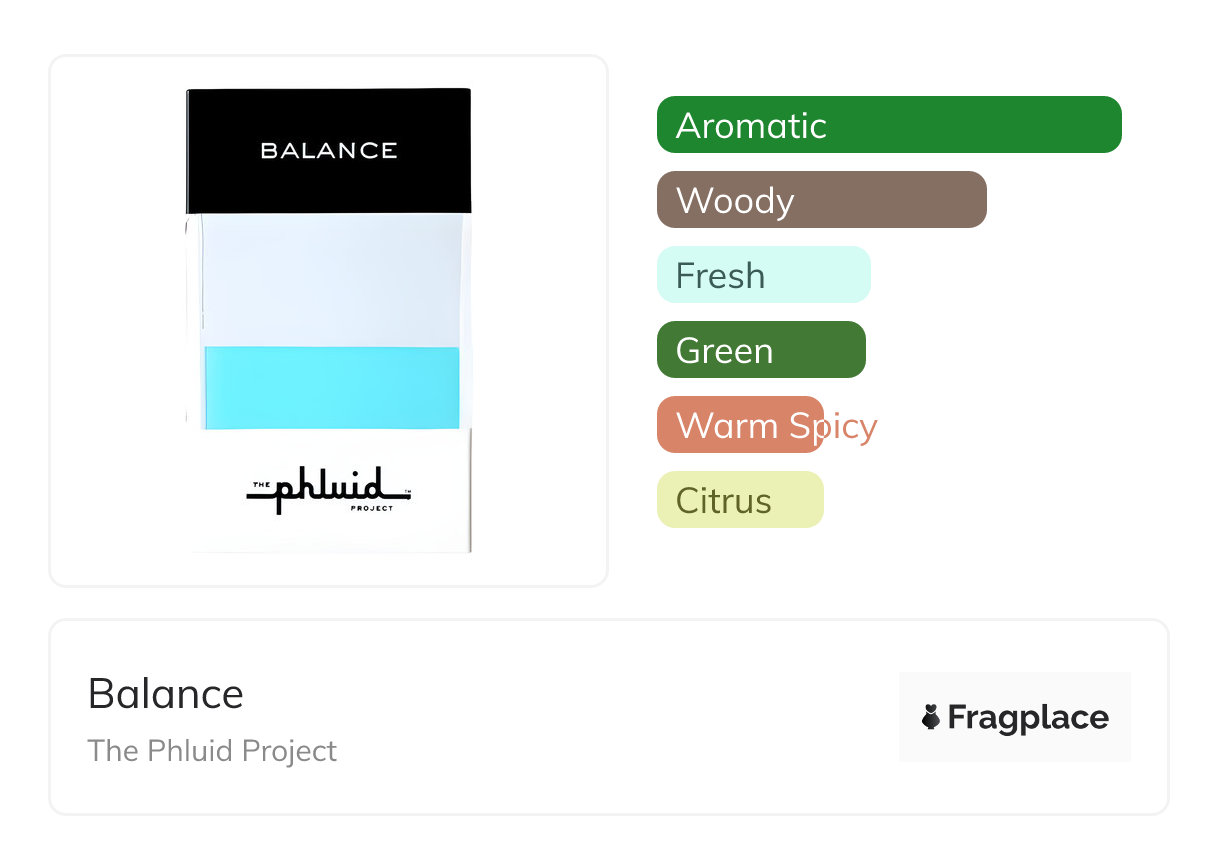
Task: Open The Phluid Project brand link
Action: [212, 751]
